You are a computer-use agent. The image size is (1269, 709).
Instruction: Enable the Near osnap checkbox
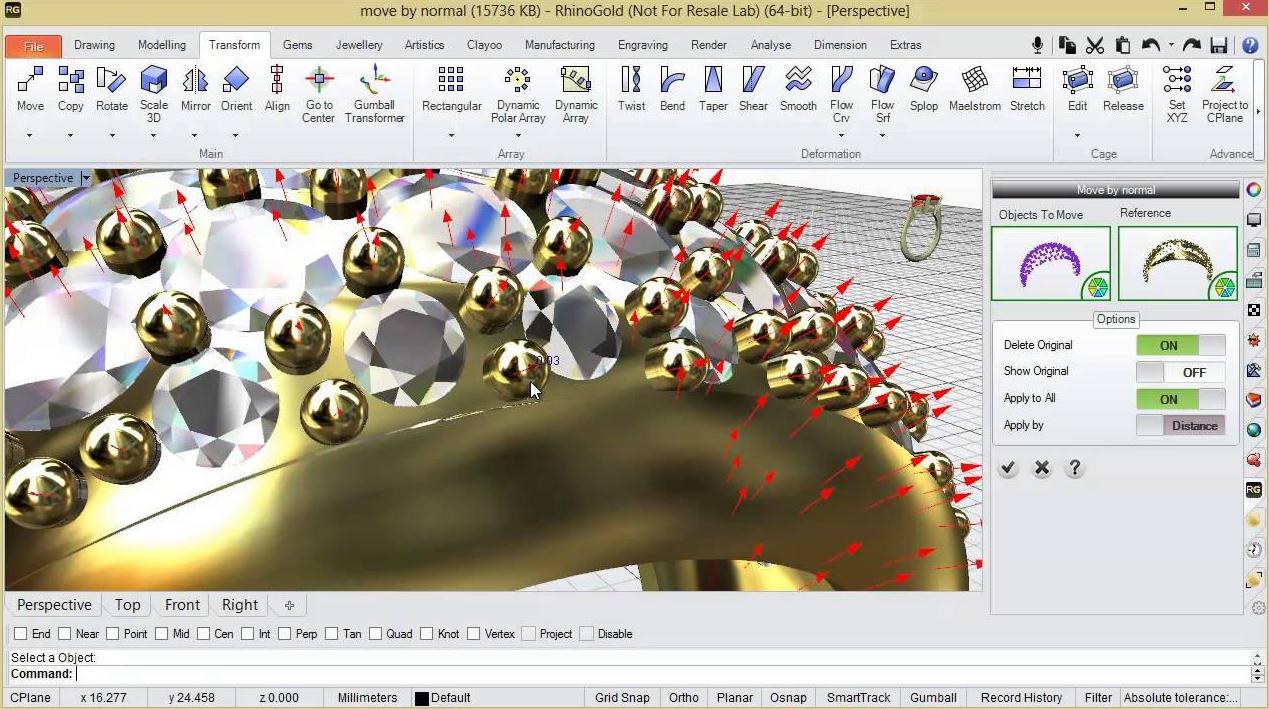[65, 634]
